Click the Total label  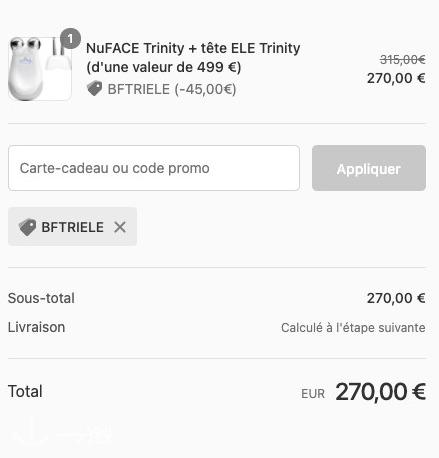point(25,391)
